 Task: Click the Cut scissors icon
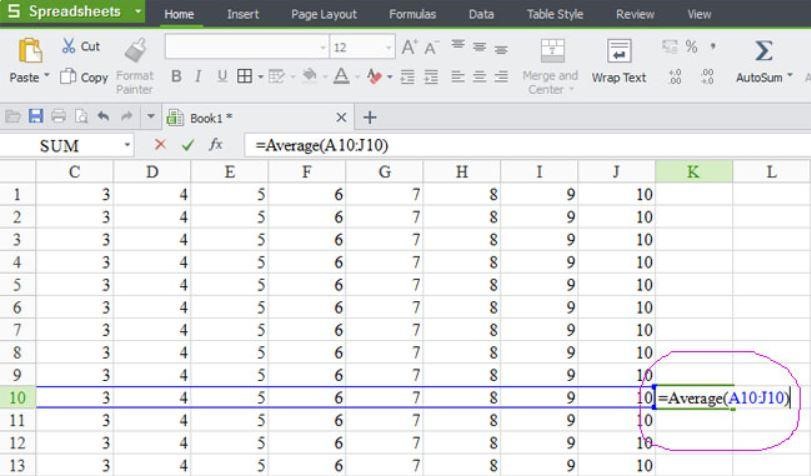tap(69, 47)
